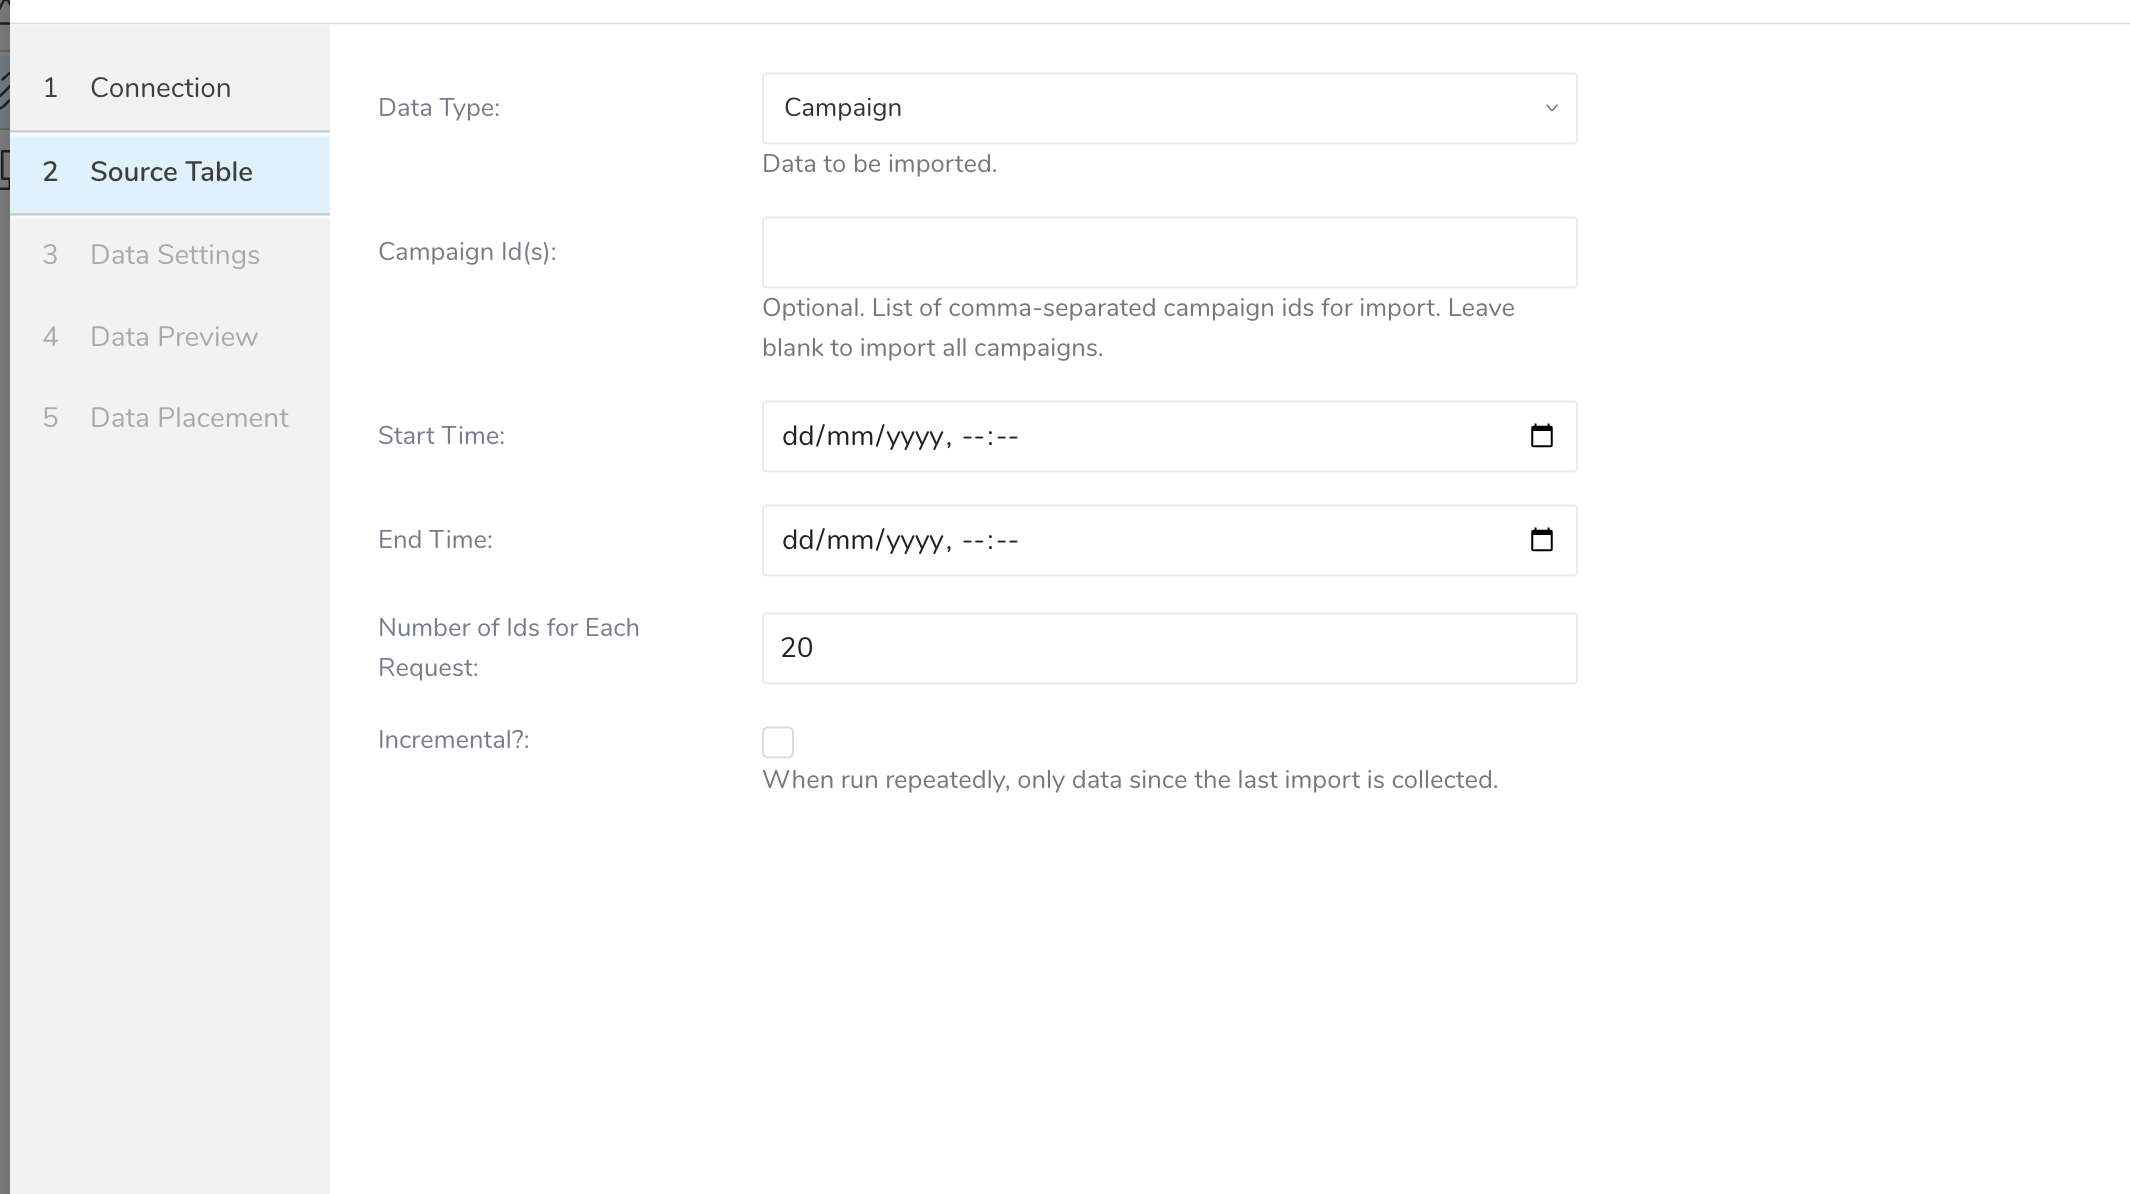Go to the Connection step

(x=160, y=88)
